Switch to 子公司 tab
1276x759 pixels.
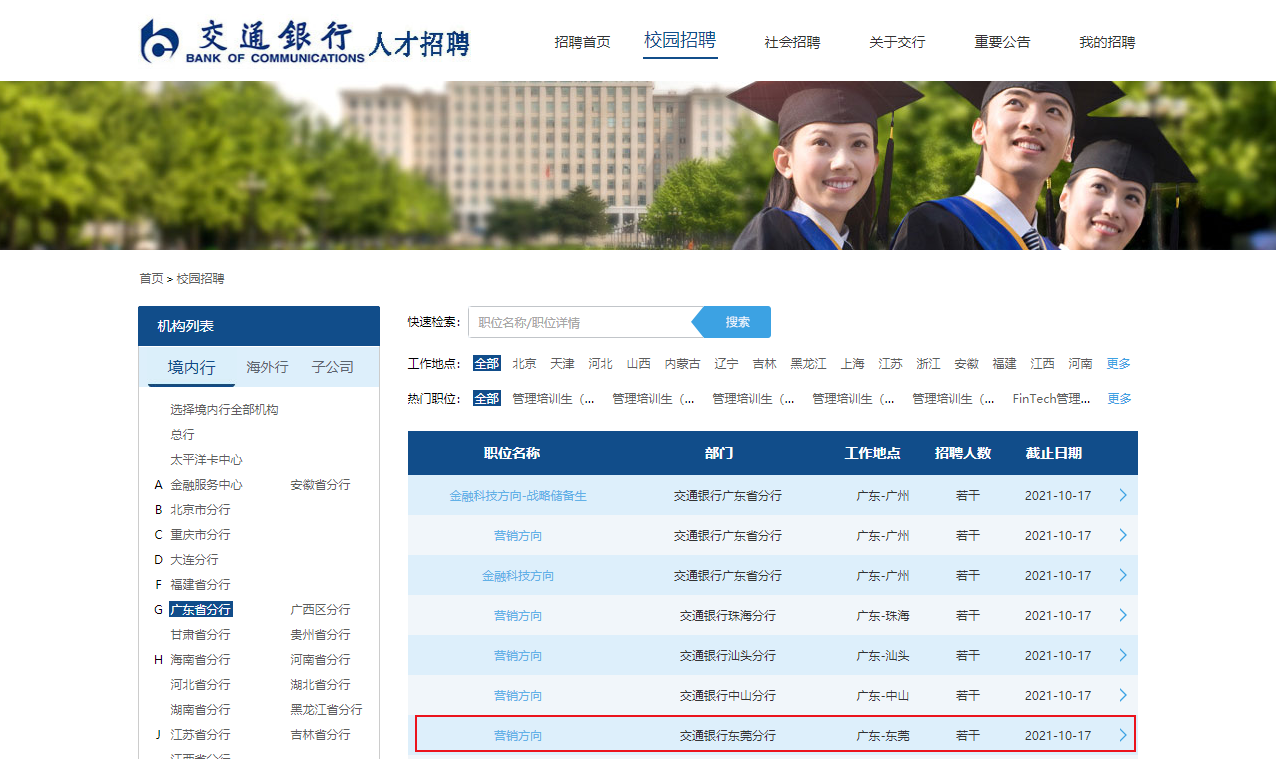click(332, 367)
